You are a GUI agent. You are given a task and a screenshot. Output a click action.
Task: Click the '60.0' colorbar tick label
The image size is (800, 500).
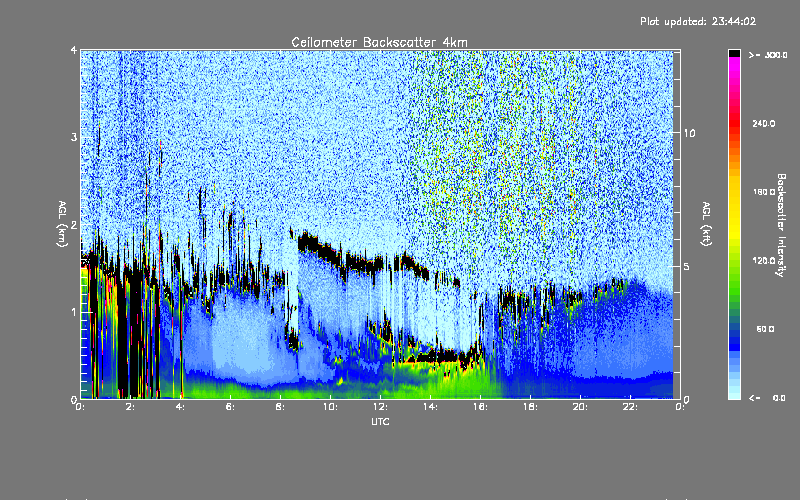765,329
